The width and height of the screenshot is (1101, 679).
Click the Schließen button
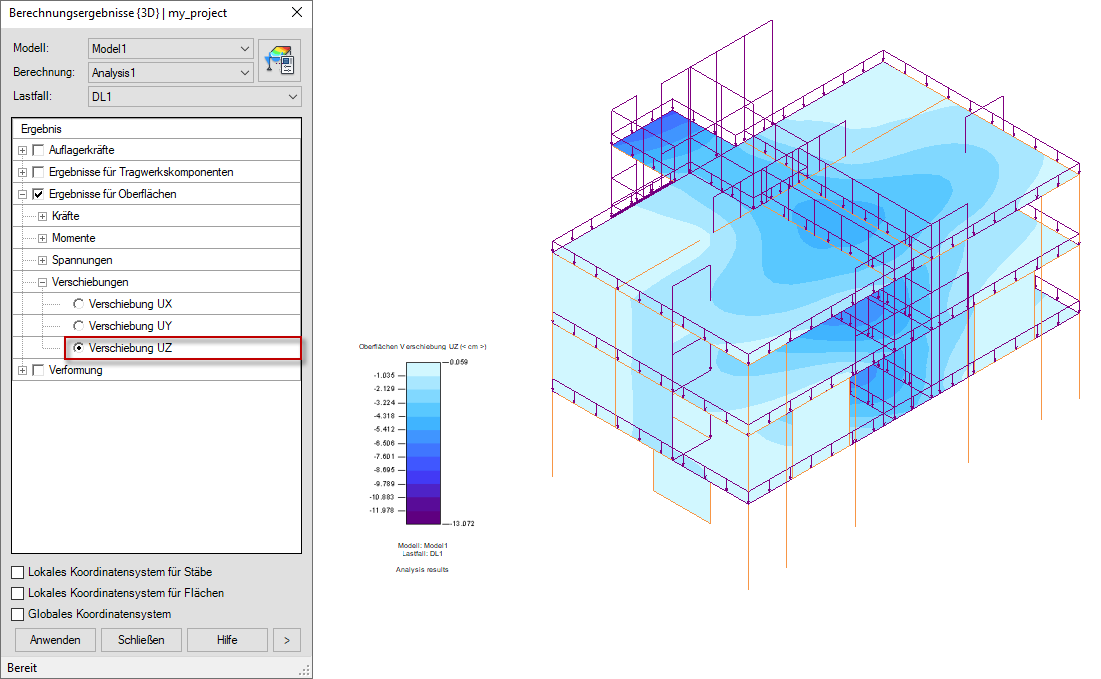tap(141, 640)
